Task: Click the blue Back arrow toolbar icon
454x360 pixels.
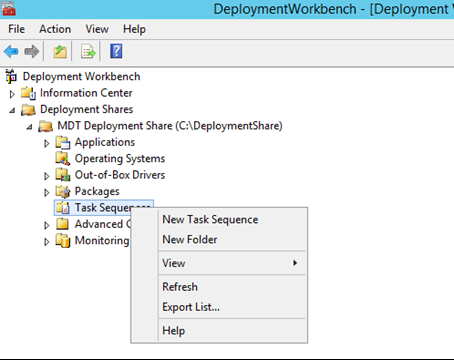Action: tap(11, 52)
